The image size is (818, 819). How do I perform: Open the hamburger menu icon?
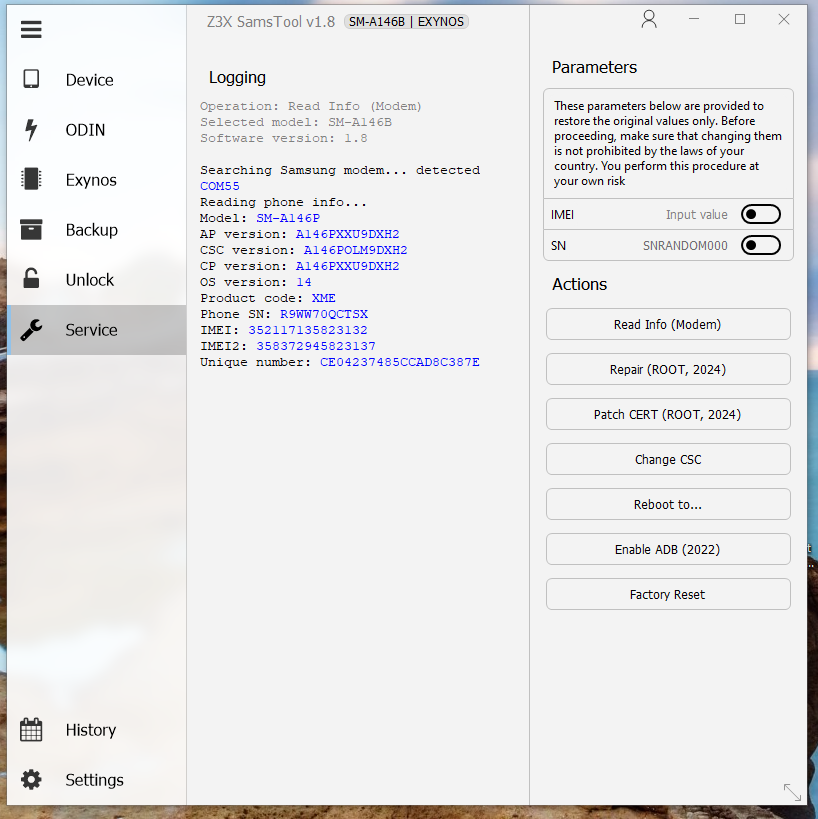coord(31,29)
